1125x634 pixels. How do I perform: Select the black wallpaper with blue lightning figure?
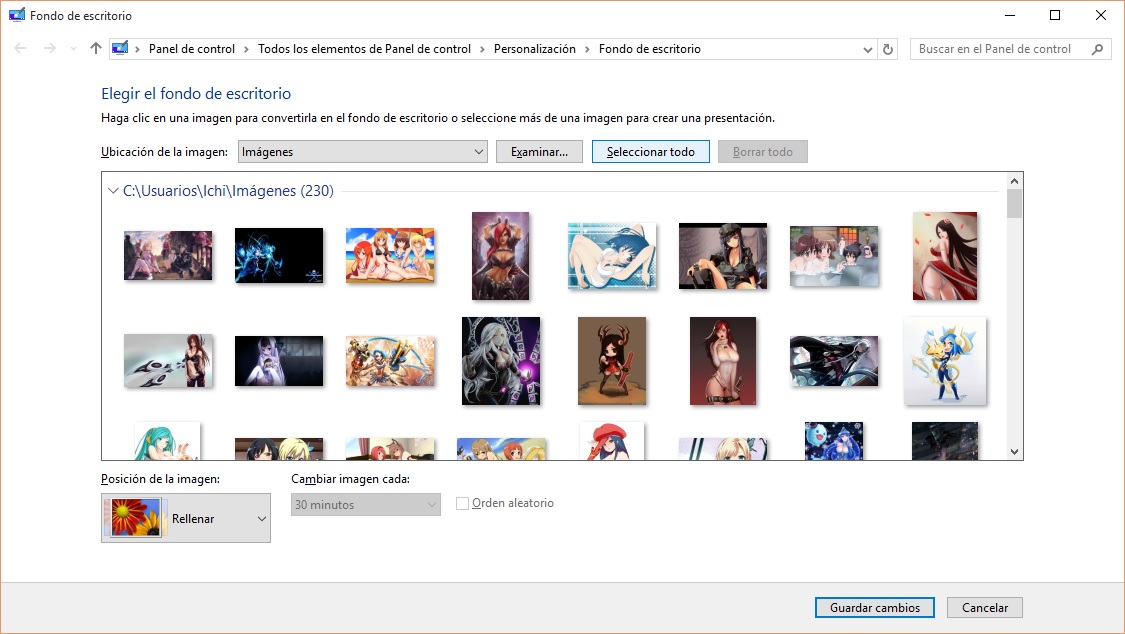click(279, 255)
